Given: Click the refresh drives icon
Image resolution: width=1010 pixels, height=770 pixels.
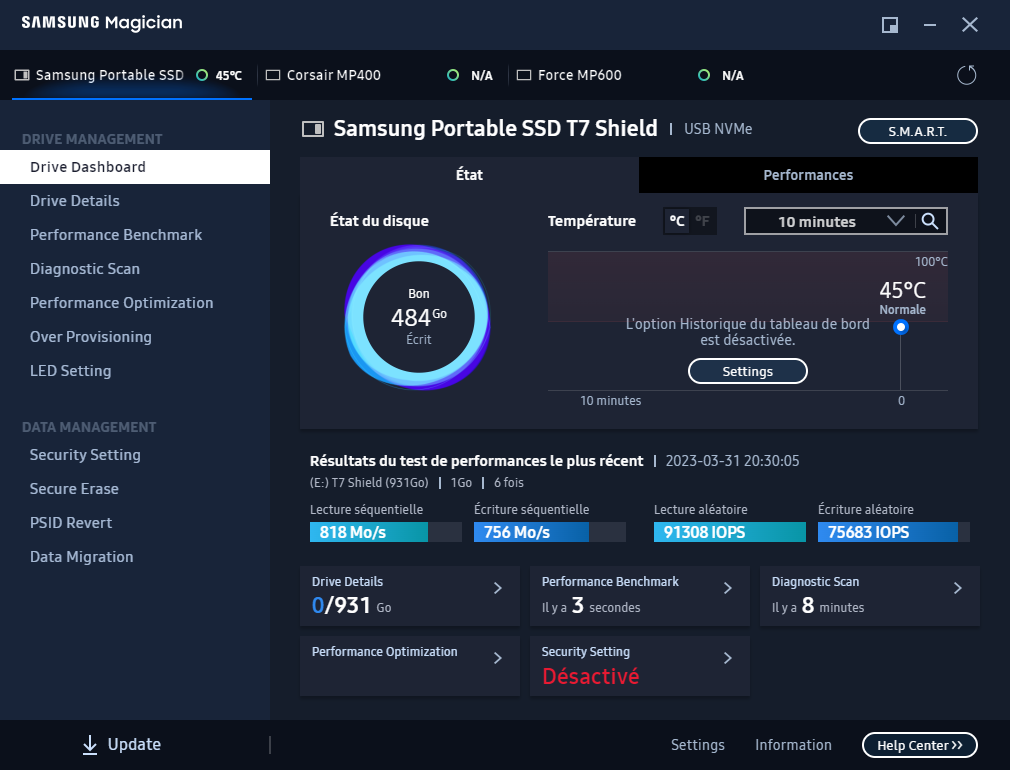Looking at the screenshot, I should pyautogui.click(x=966, y=75).
